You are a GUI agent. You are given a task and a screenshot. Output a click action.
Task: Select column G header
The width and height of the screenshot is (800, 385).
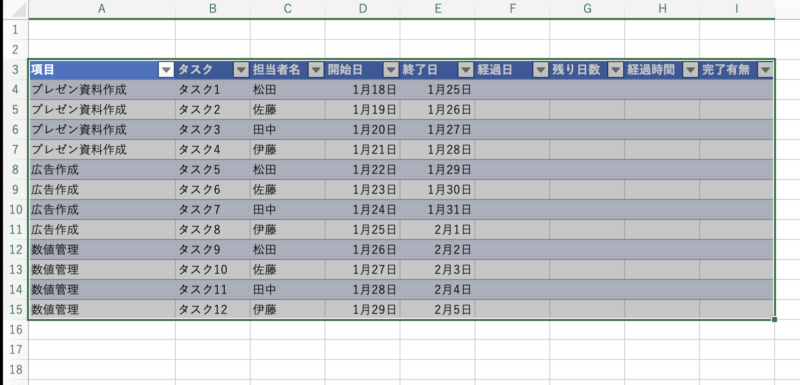click(587, 9)
